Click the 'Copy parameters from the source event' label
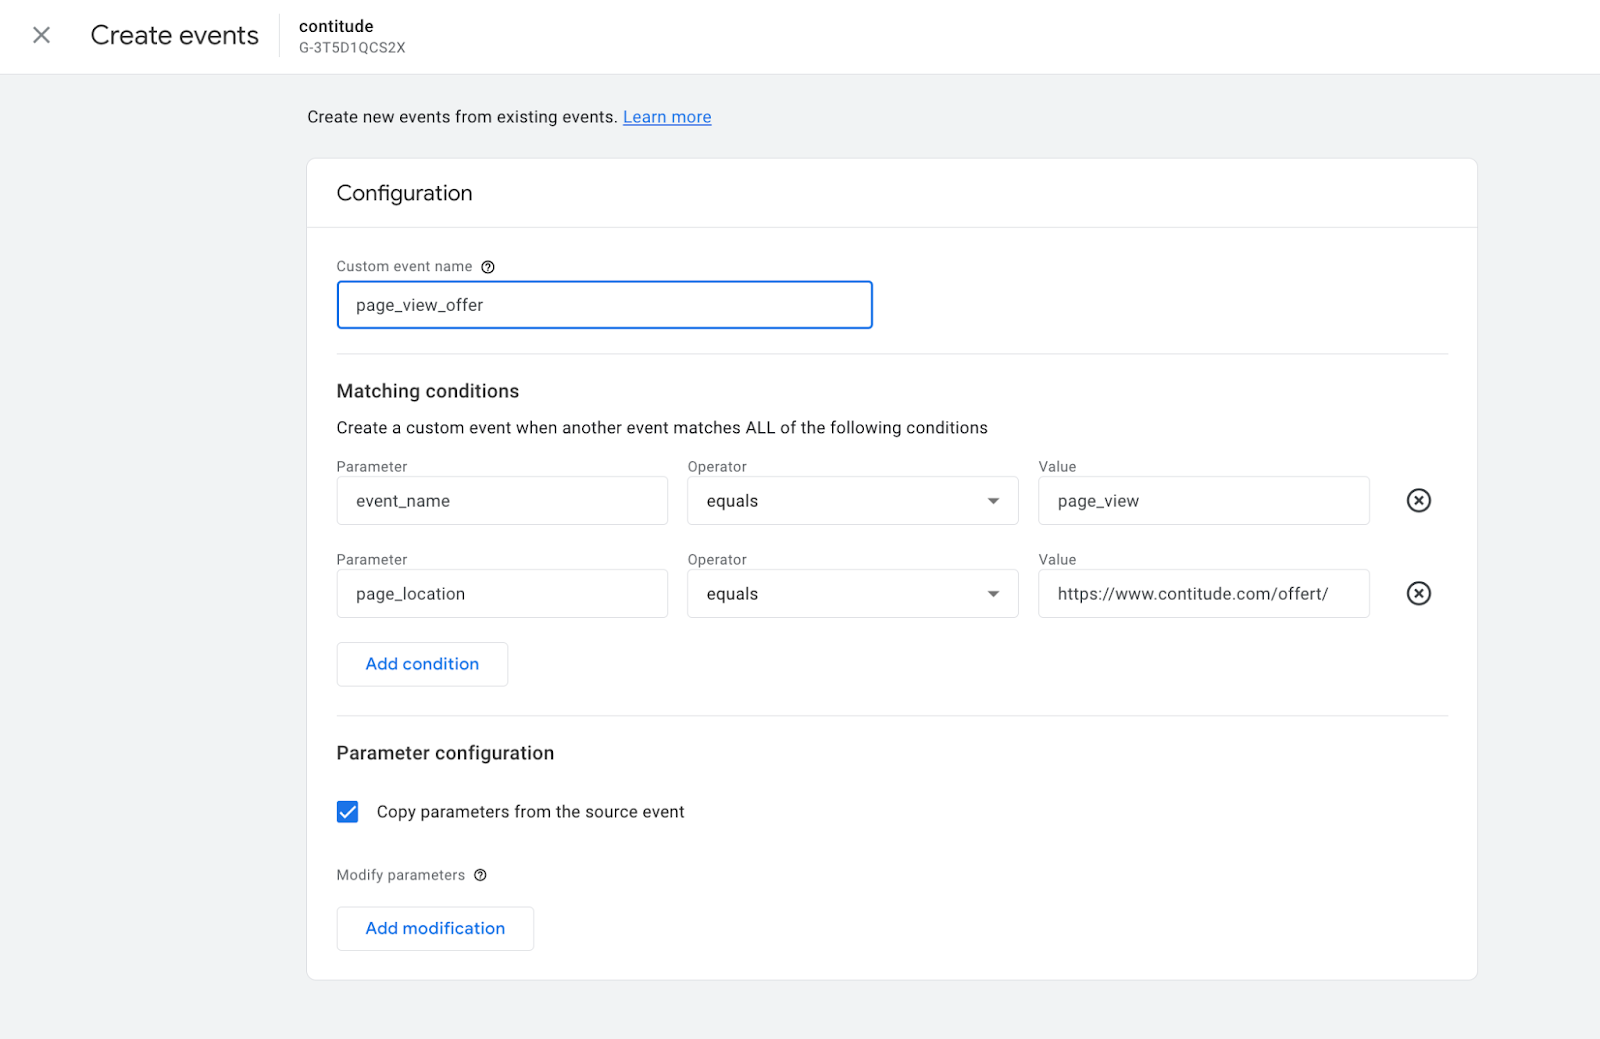Screen dimensions: 1600x1039 click(x=530, y=812)
